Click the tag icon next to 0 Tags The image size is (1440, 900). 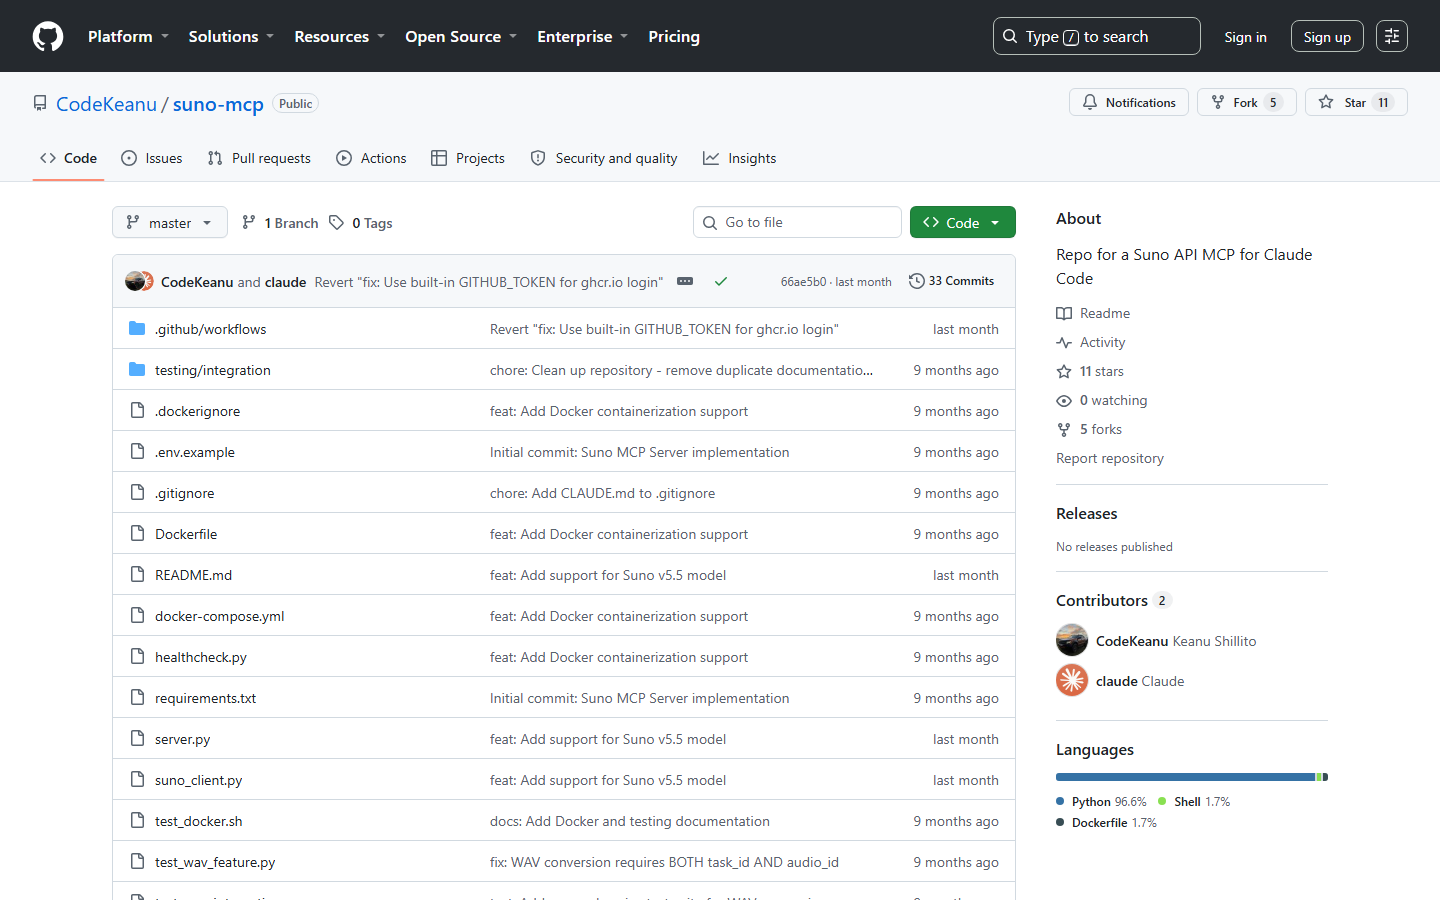pyautogui.click(x=337, y=222)
